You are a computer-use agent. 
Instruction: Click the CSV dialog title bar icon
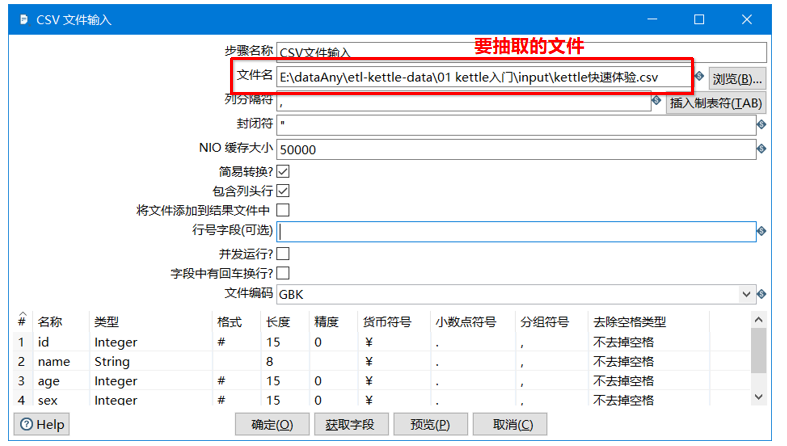click(x=23, y=20)
